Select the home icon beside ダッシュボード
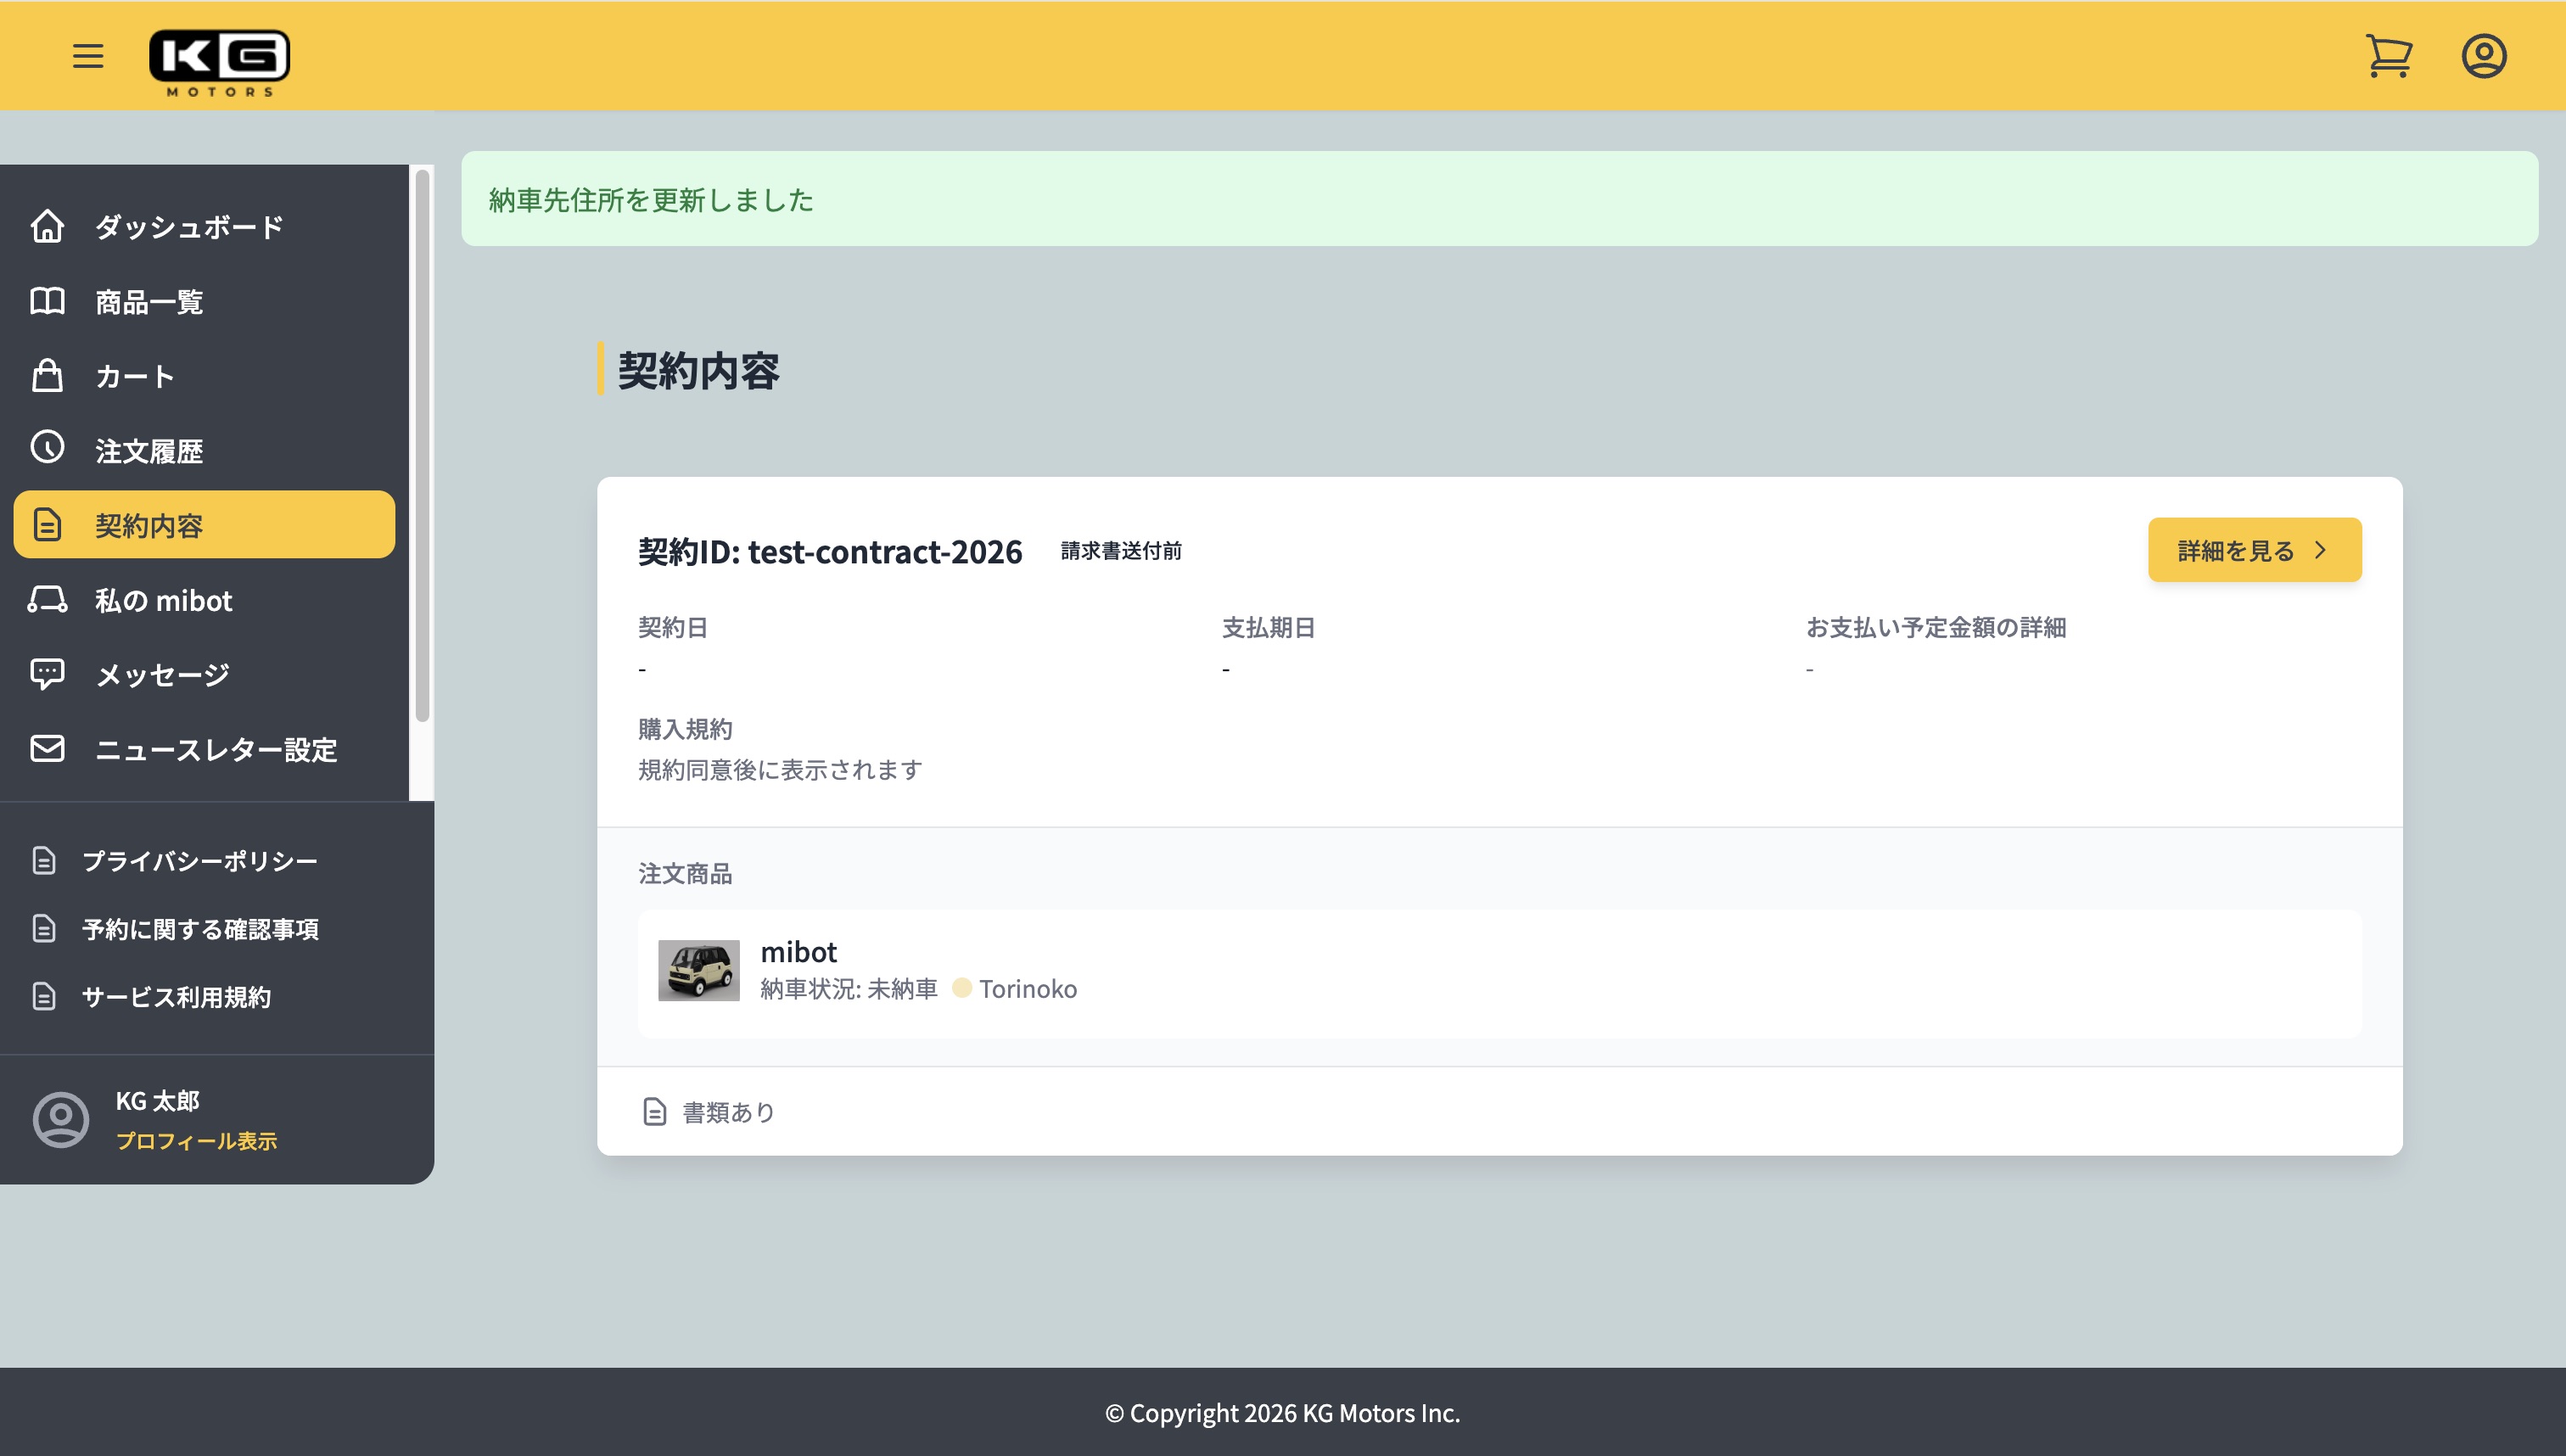 pos(46,227)
